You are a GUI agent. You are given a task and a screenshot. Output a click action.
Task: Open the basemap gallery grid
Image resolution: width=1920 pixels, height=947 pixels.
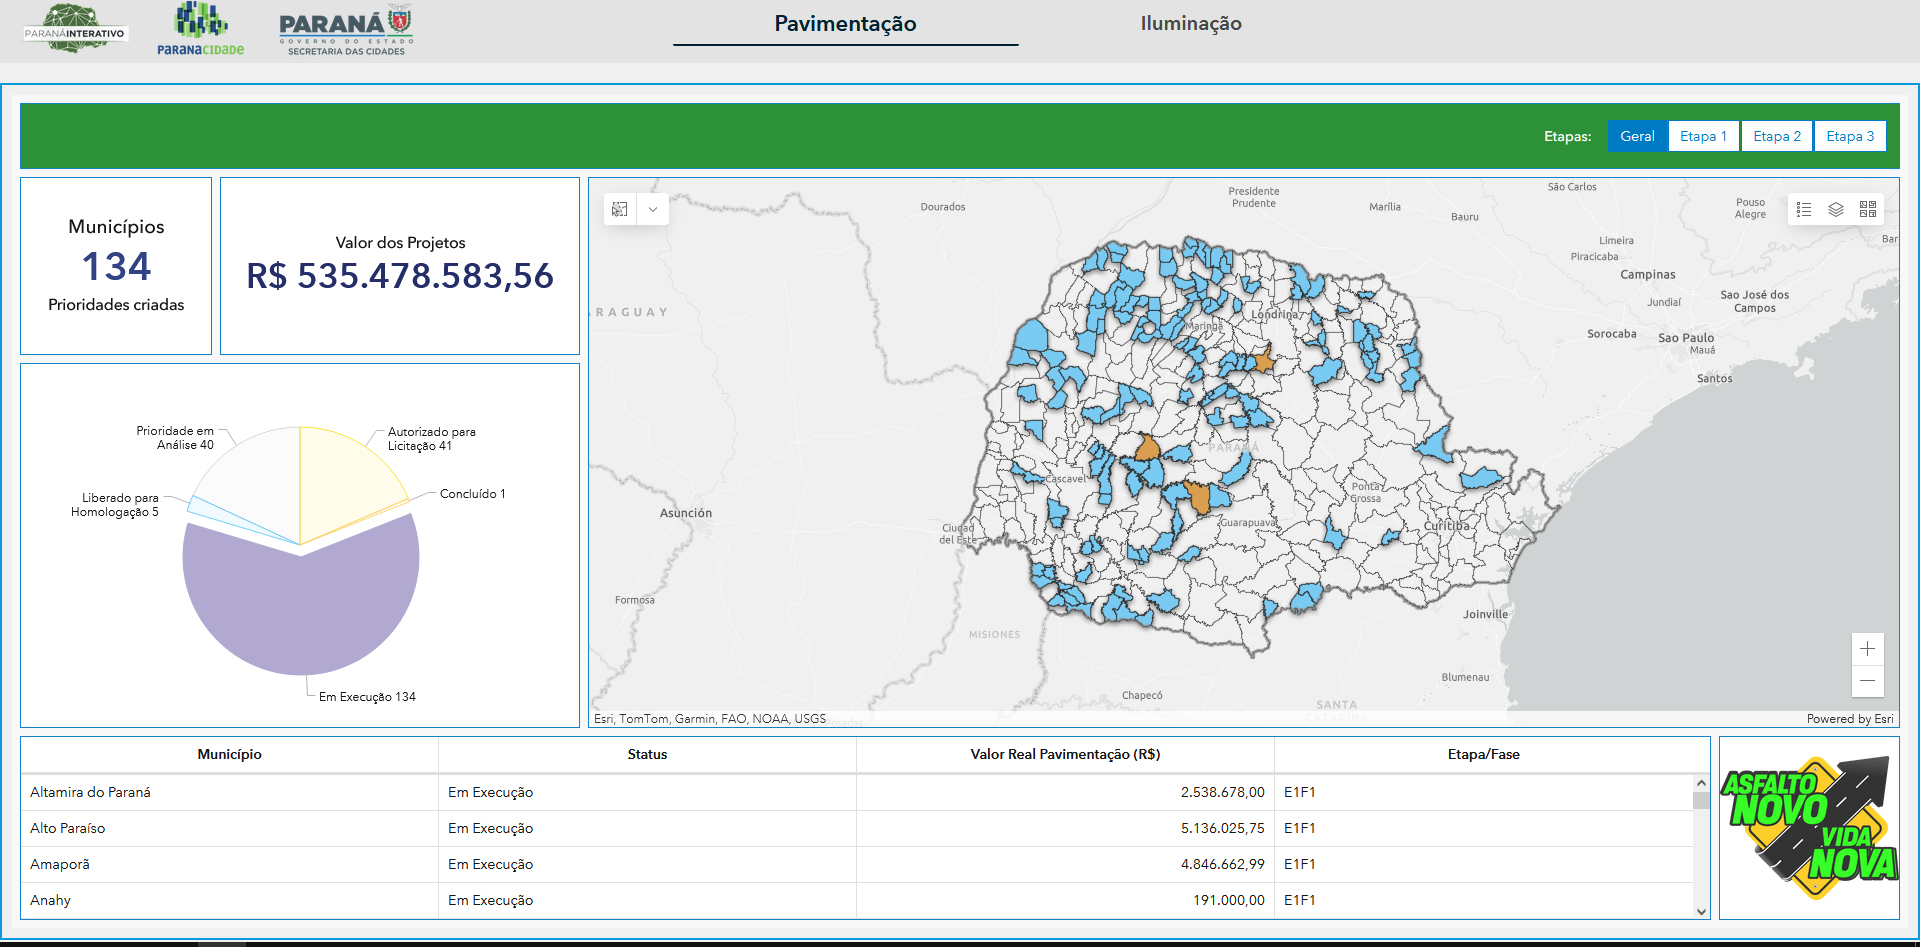[x=1868, y=209]
